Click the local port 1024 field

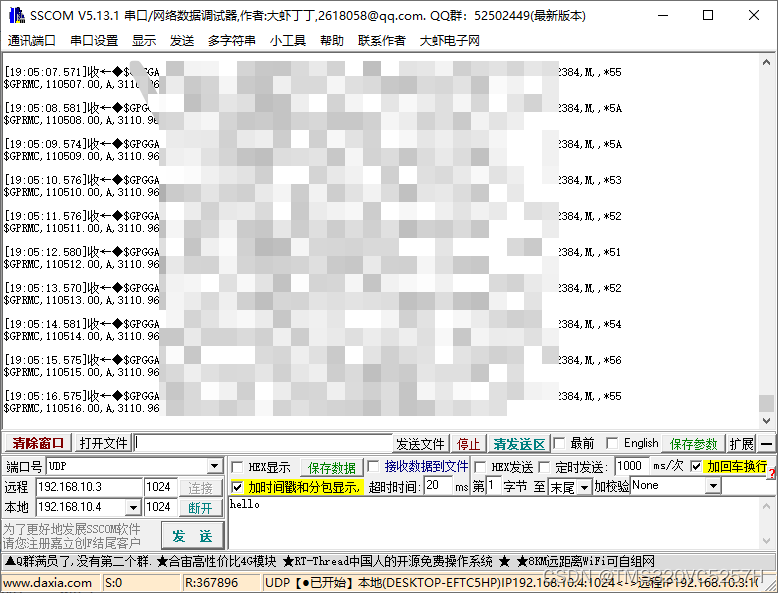point(160,507)
